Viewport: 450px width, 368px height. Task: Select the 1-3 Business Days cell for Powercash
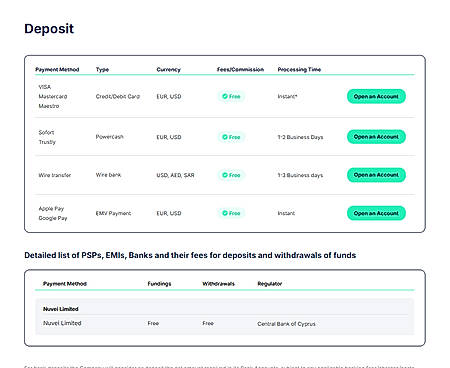click(x=300, y=137)
